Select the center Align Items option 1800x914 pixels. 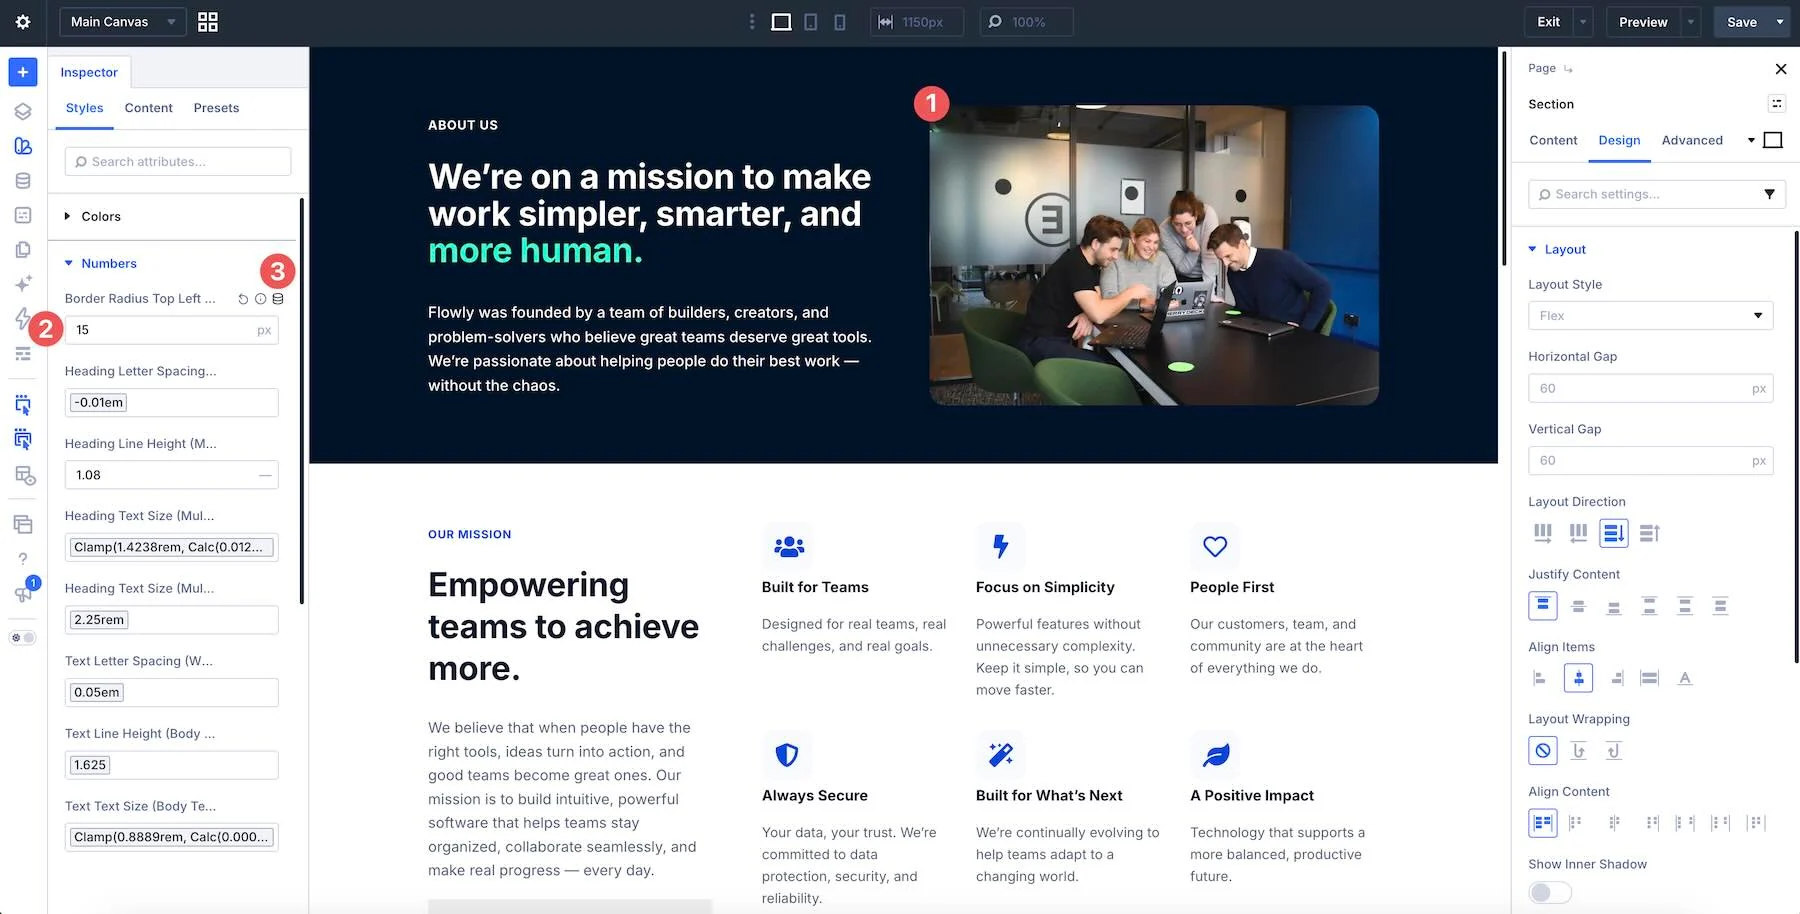(1578, 678)
